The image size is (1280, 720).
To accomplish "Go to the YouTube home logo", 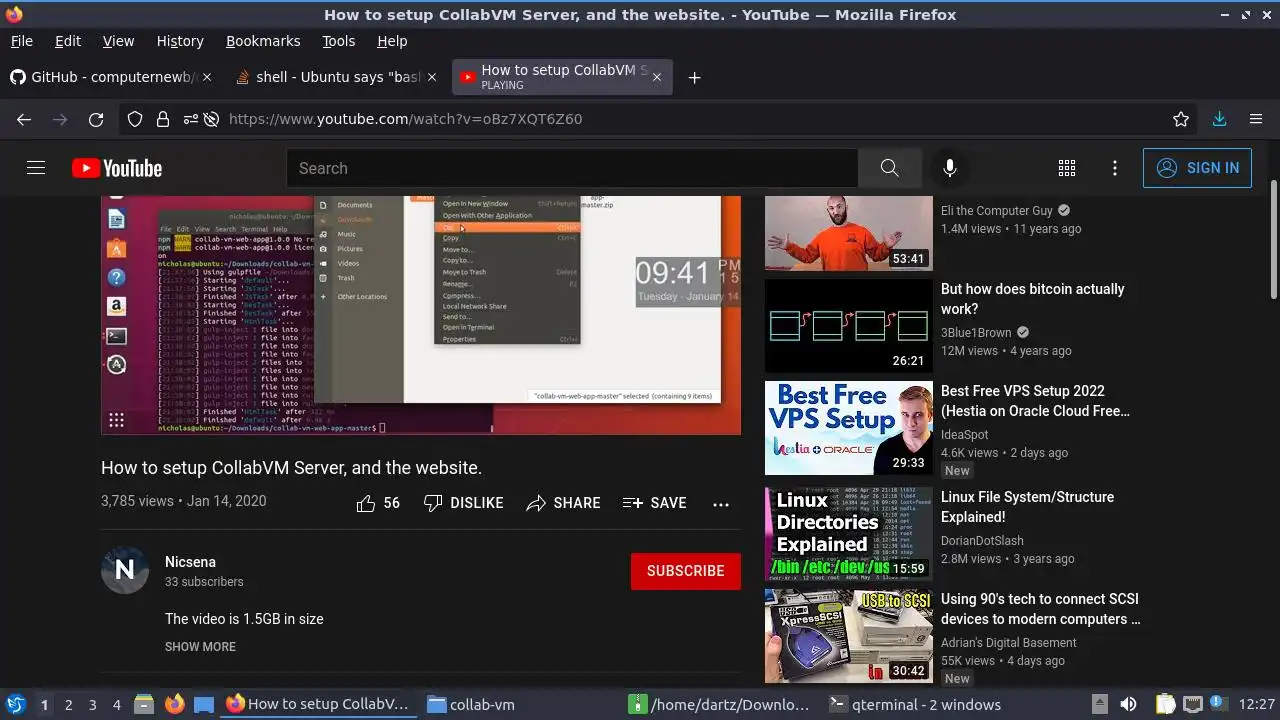I will [x=117, y=168].
